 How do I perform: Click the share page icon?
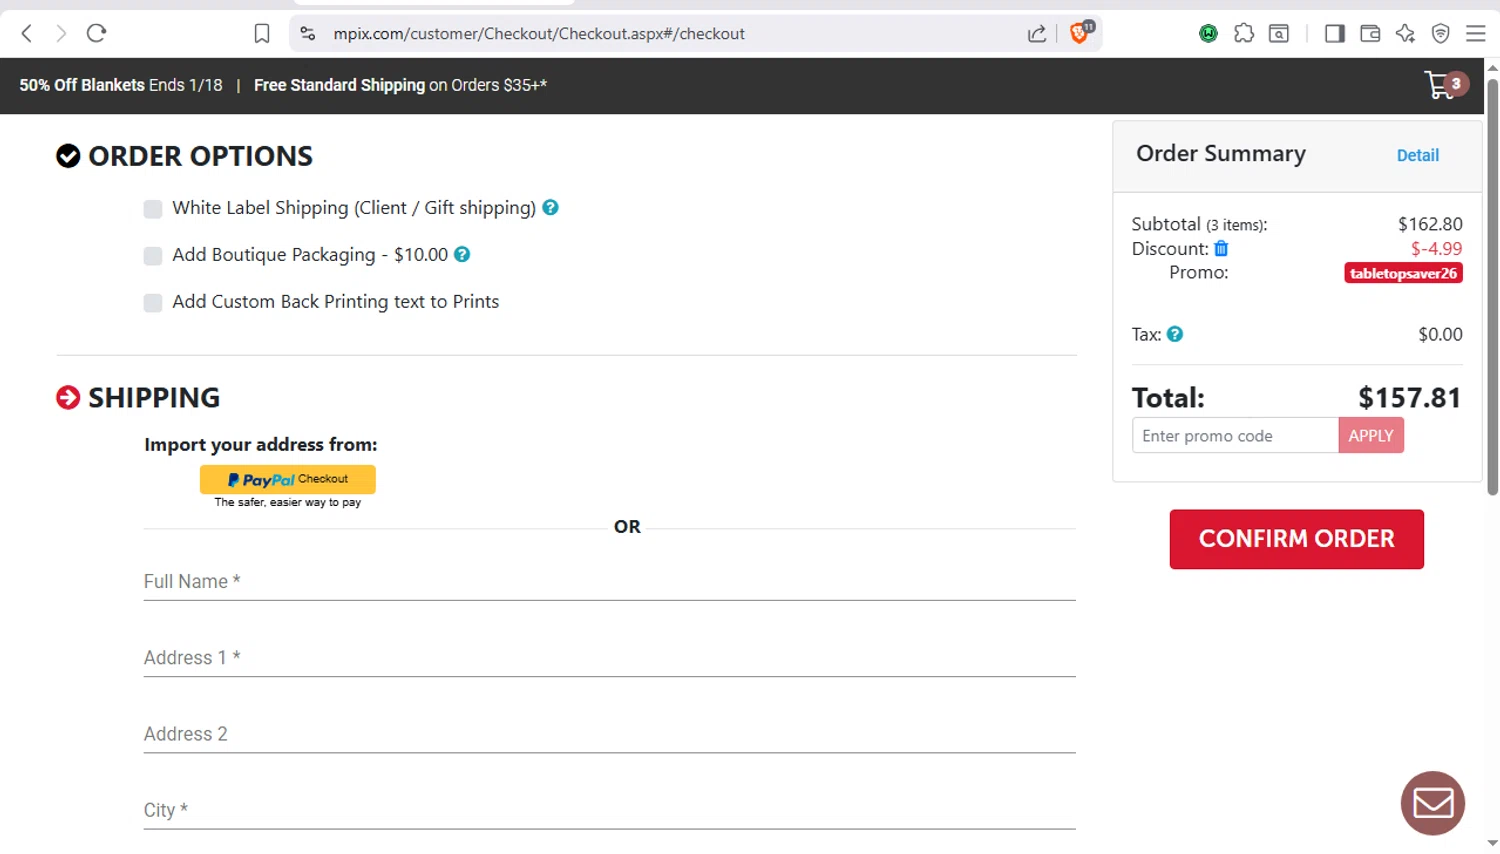pyautogui.click(x=1037, y=34)
